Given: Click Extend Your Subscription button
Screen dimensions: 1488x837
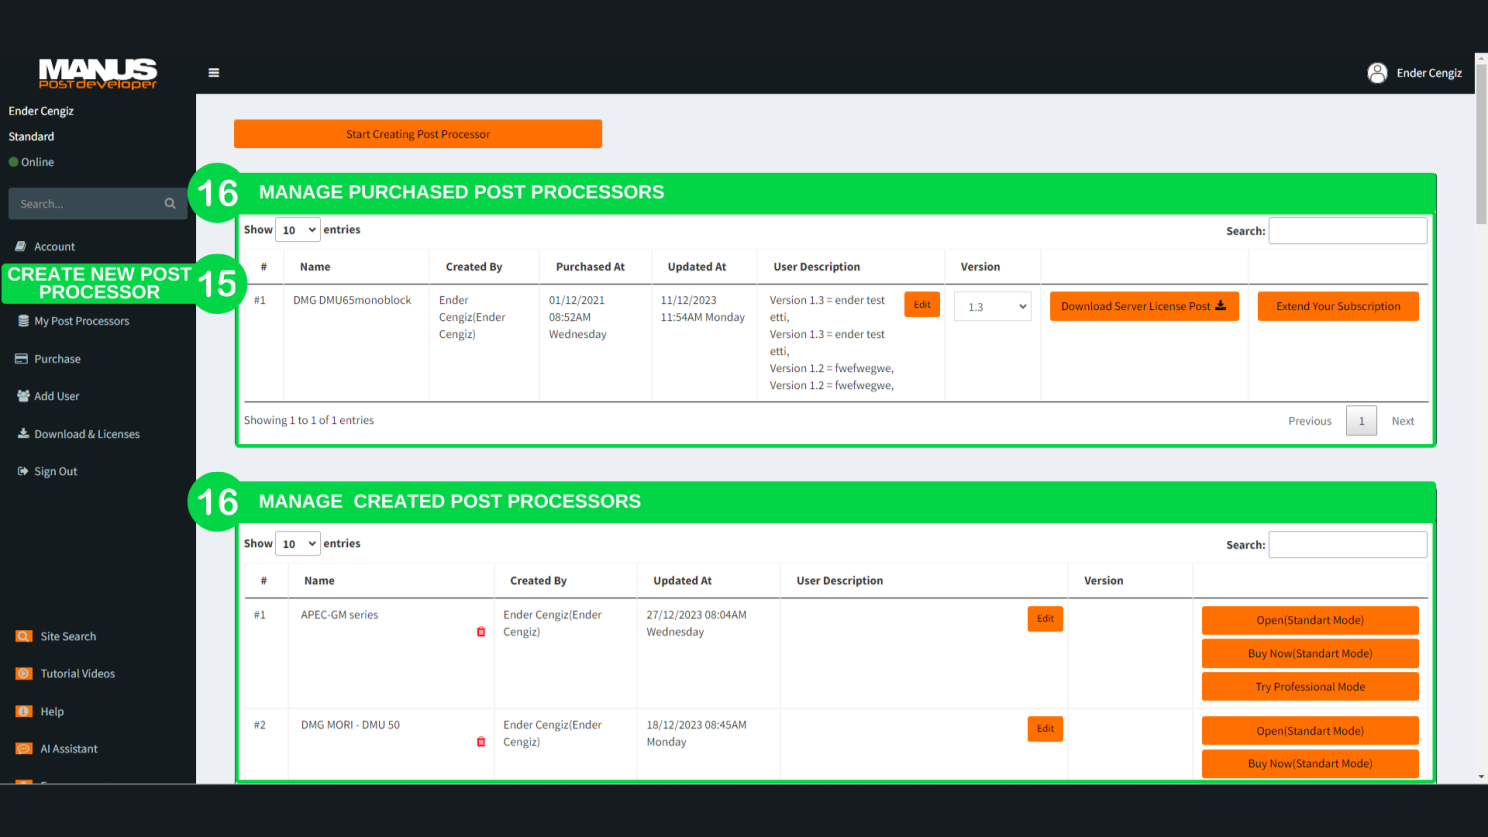Looking at the screenshot, I should coord(1337,306).
